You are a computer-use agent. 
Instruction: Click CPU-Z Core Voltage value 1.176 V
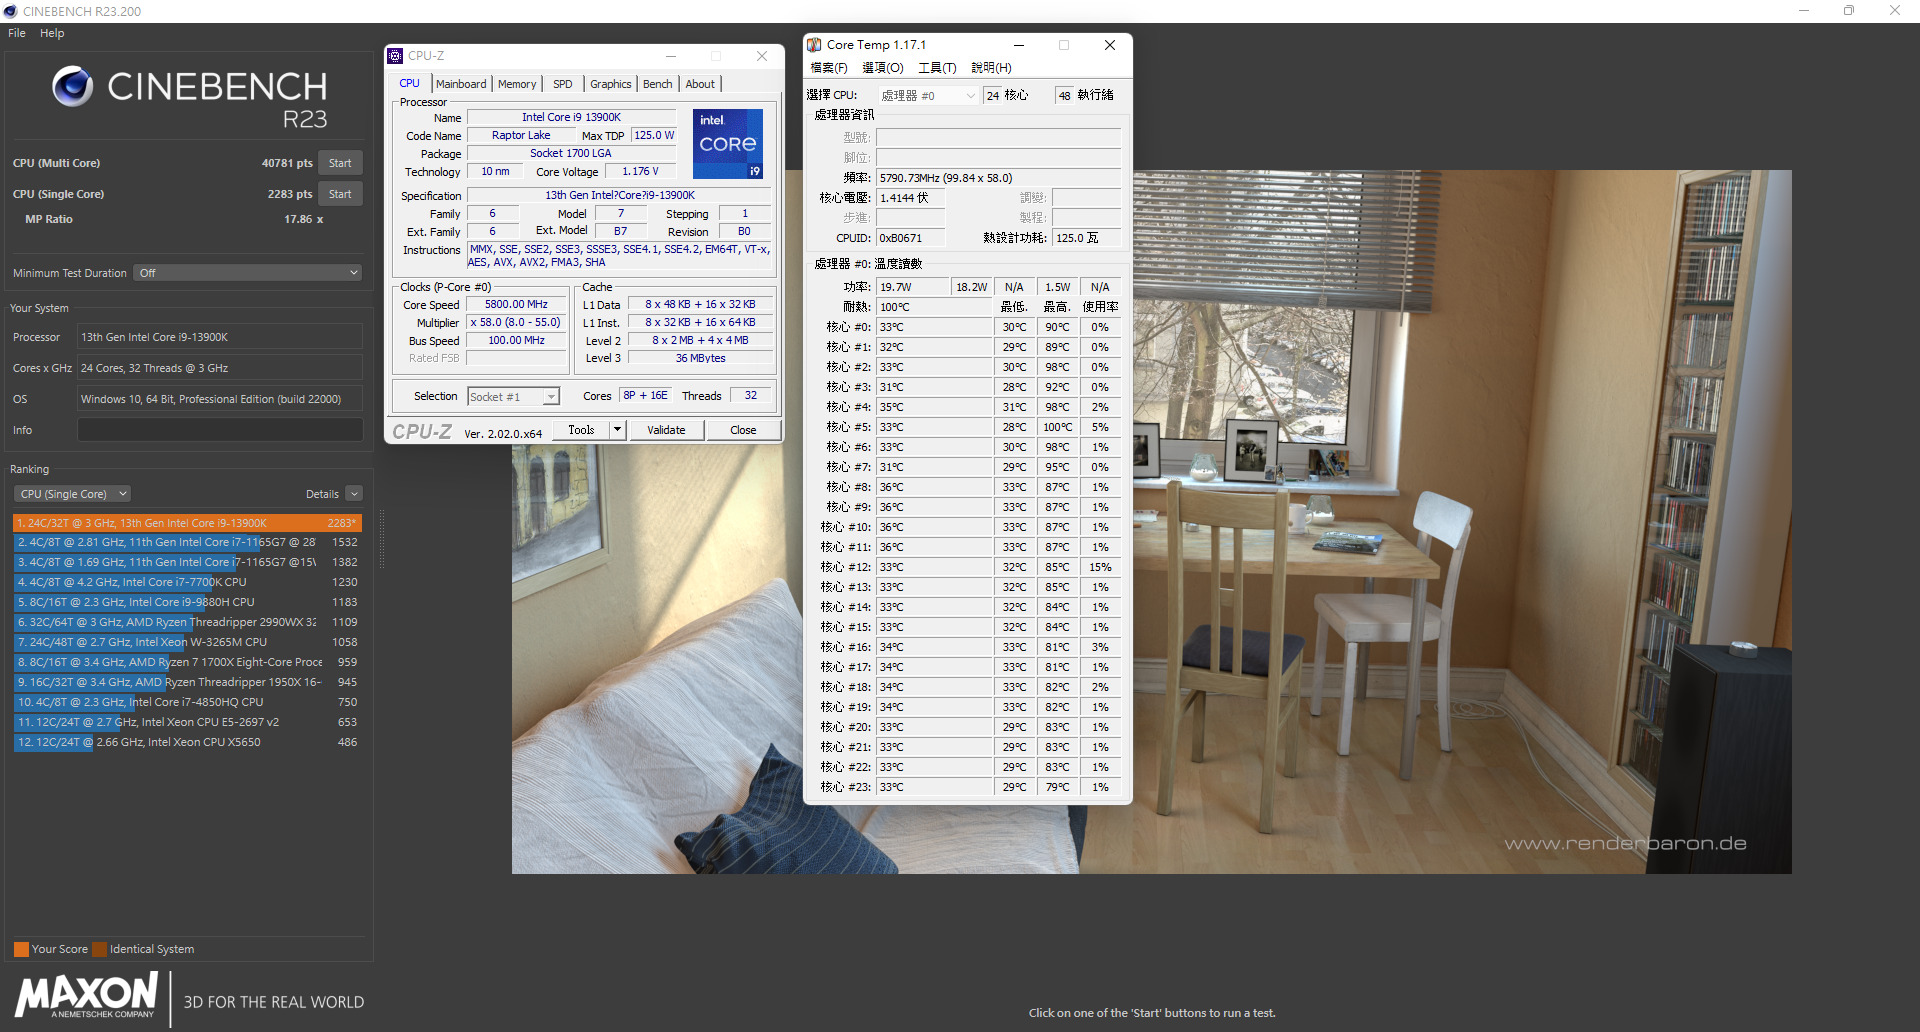[640, 172]
